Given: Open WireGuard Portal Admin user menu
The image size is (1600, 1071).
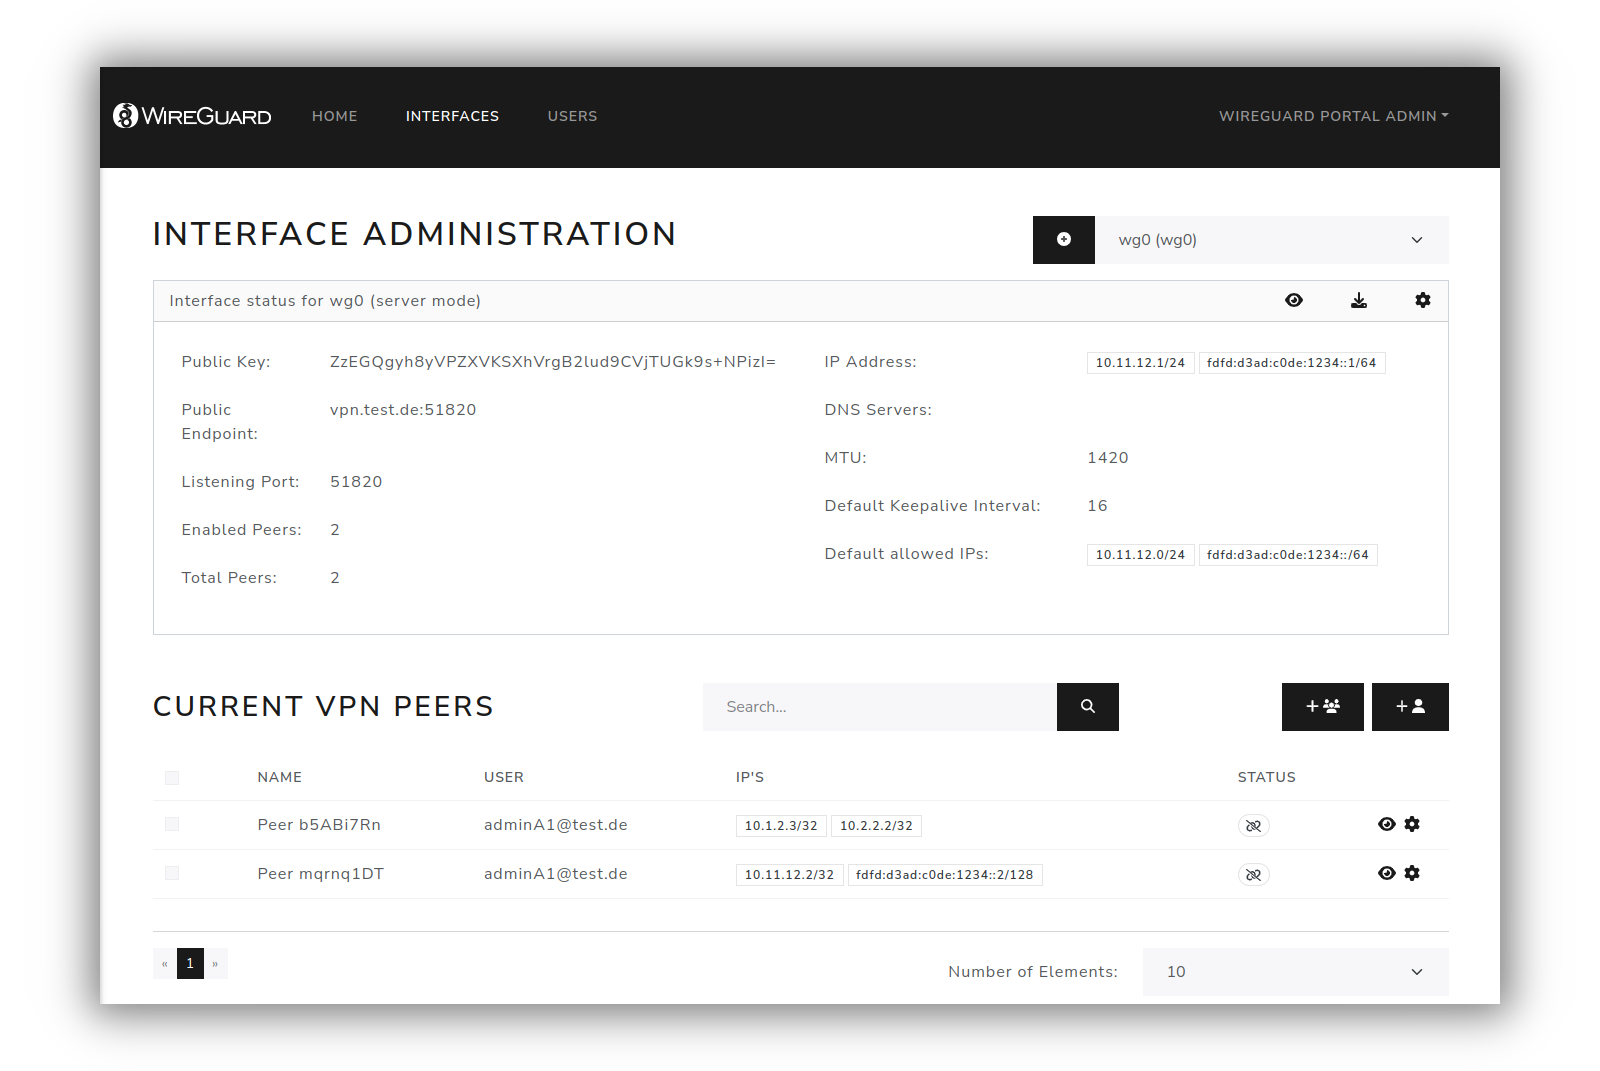Looking at the screenshot, I should [1333, 116].
